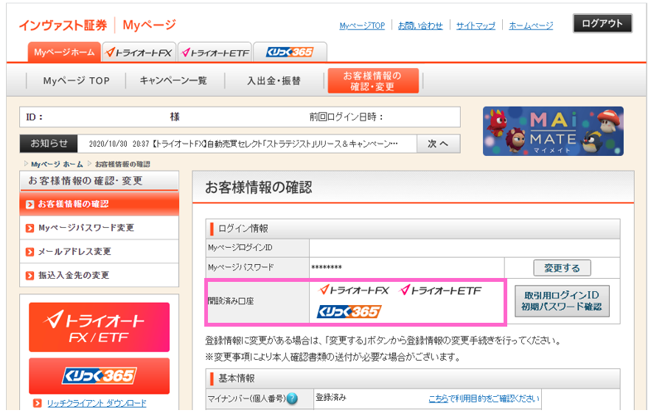Click the インヴァスト証券 logo
The image size is (655, 415).
point(63,25)
